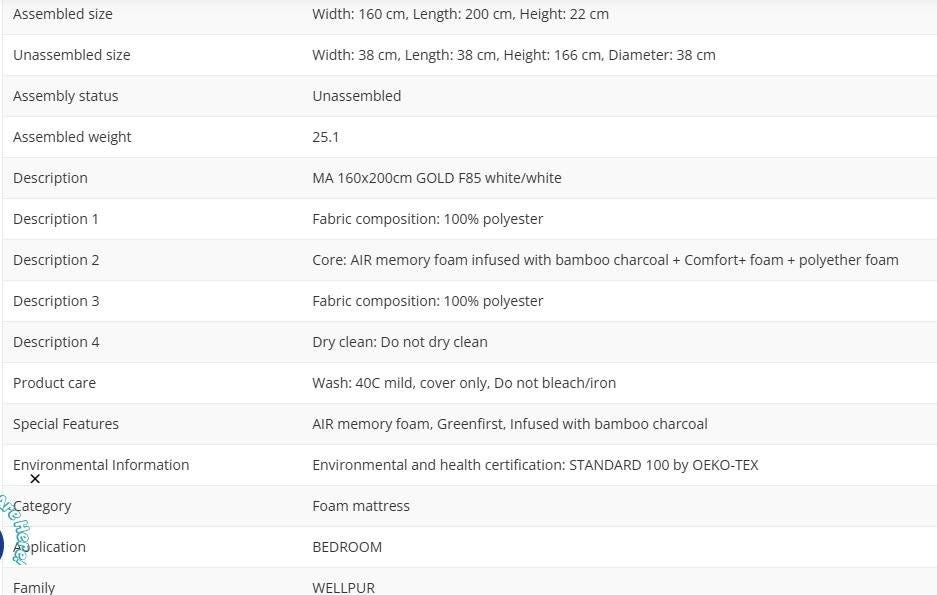Click the "Assembly status" label
Image resolution: width=937 pixels, height=595 pixels.
[65, 96]
